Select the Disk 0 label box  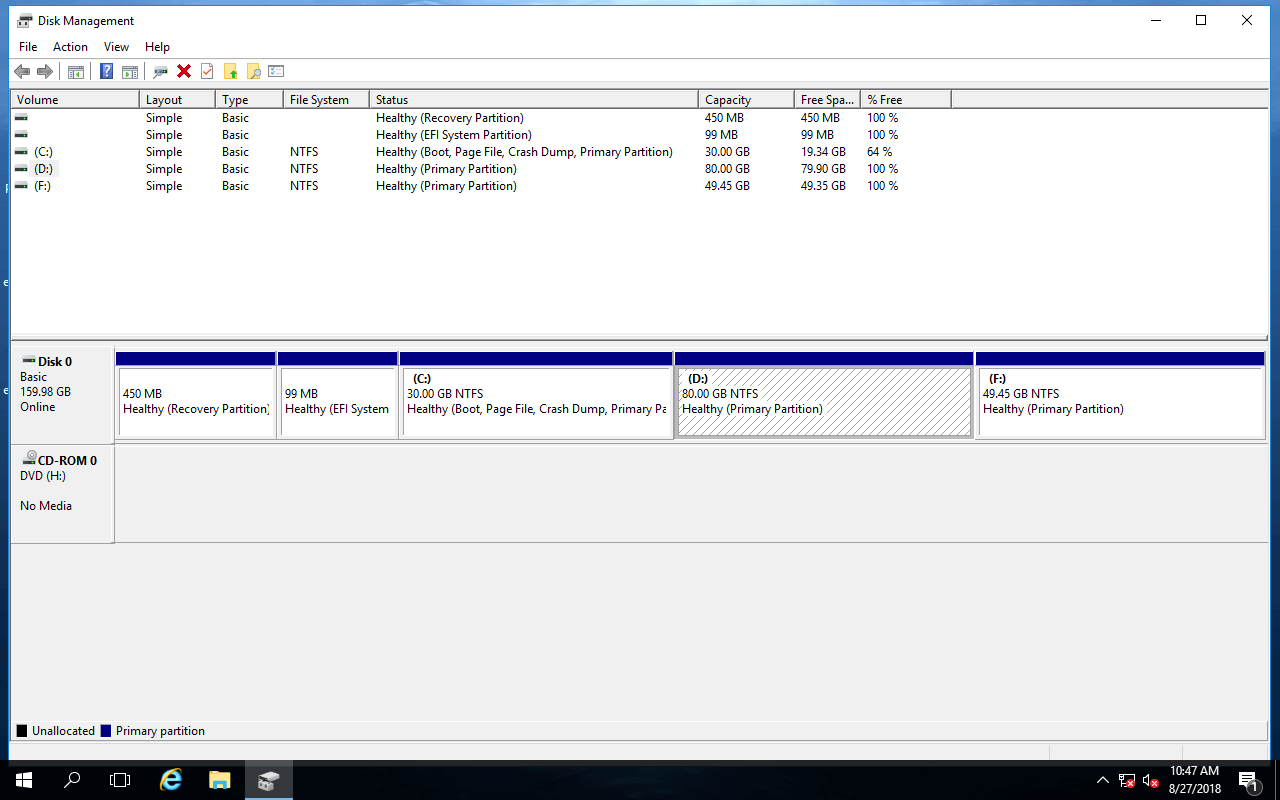(x=62, y=396)
